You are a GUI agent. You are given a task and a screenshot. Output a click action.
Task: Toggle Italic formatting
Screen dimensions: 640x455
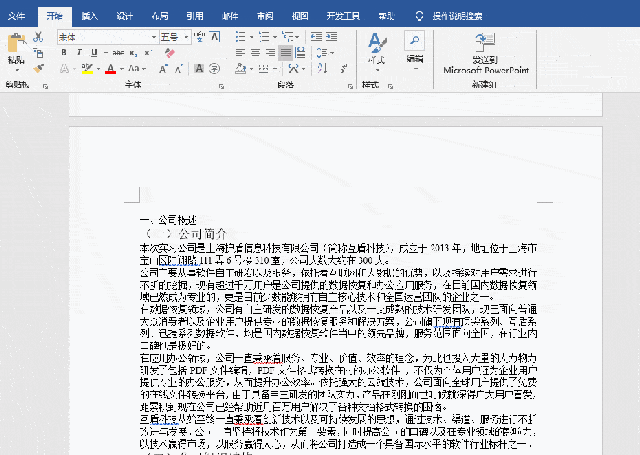[79, 53]
